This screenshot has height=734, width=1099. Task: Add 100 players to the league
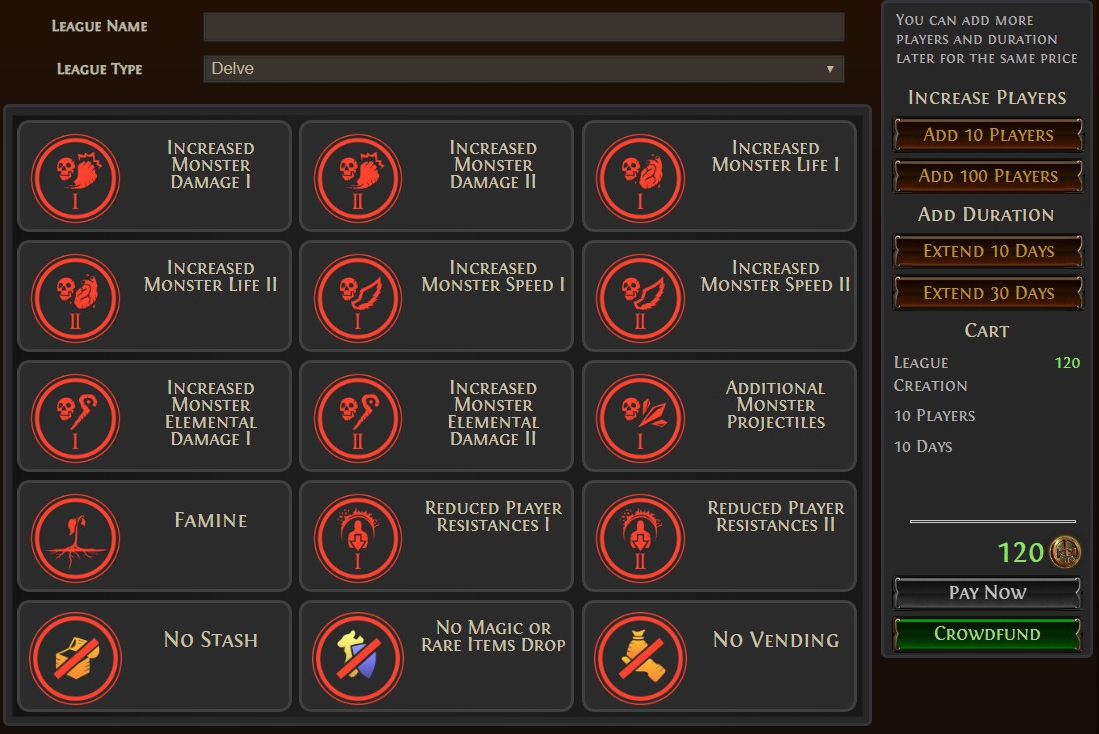[x=988, y=175]
